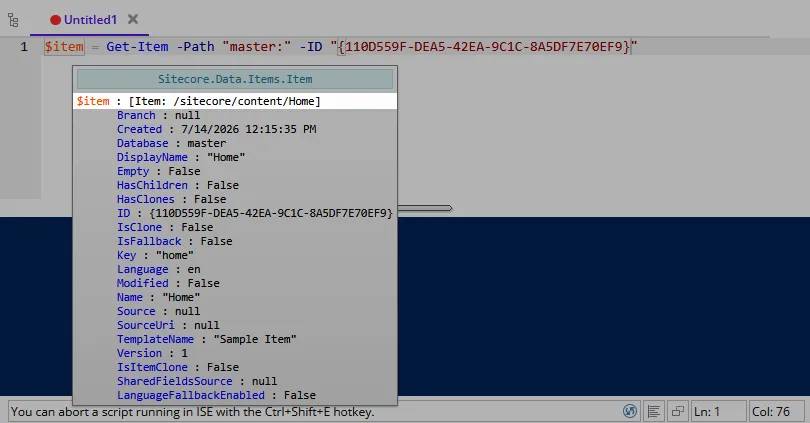Click the Name : "Home" property
The height and width of the screenshot is (423, 810).
158,297
